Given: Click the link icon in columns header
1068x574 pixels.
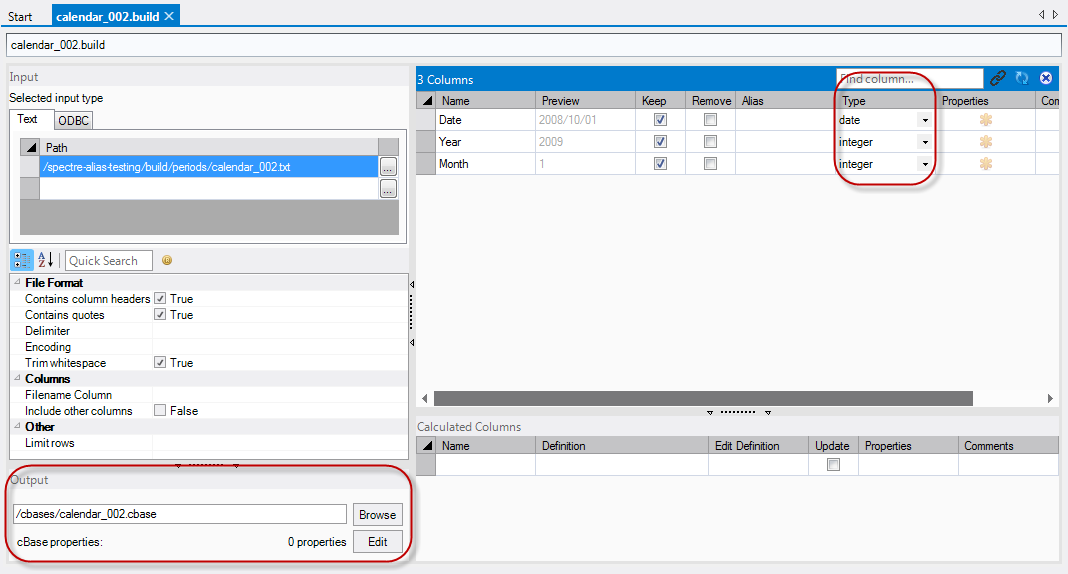Looking at the screenshot, I should click(x=998, y=78).
